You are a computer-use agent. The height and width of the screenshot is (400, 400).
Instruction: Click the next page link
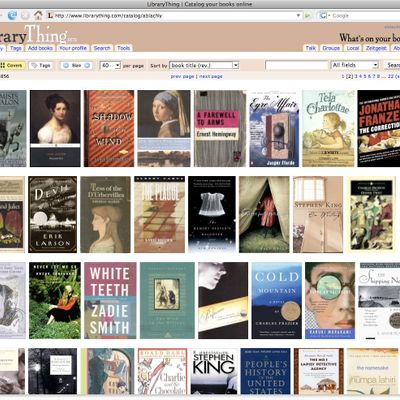[x=211, y=76]
